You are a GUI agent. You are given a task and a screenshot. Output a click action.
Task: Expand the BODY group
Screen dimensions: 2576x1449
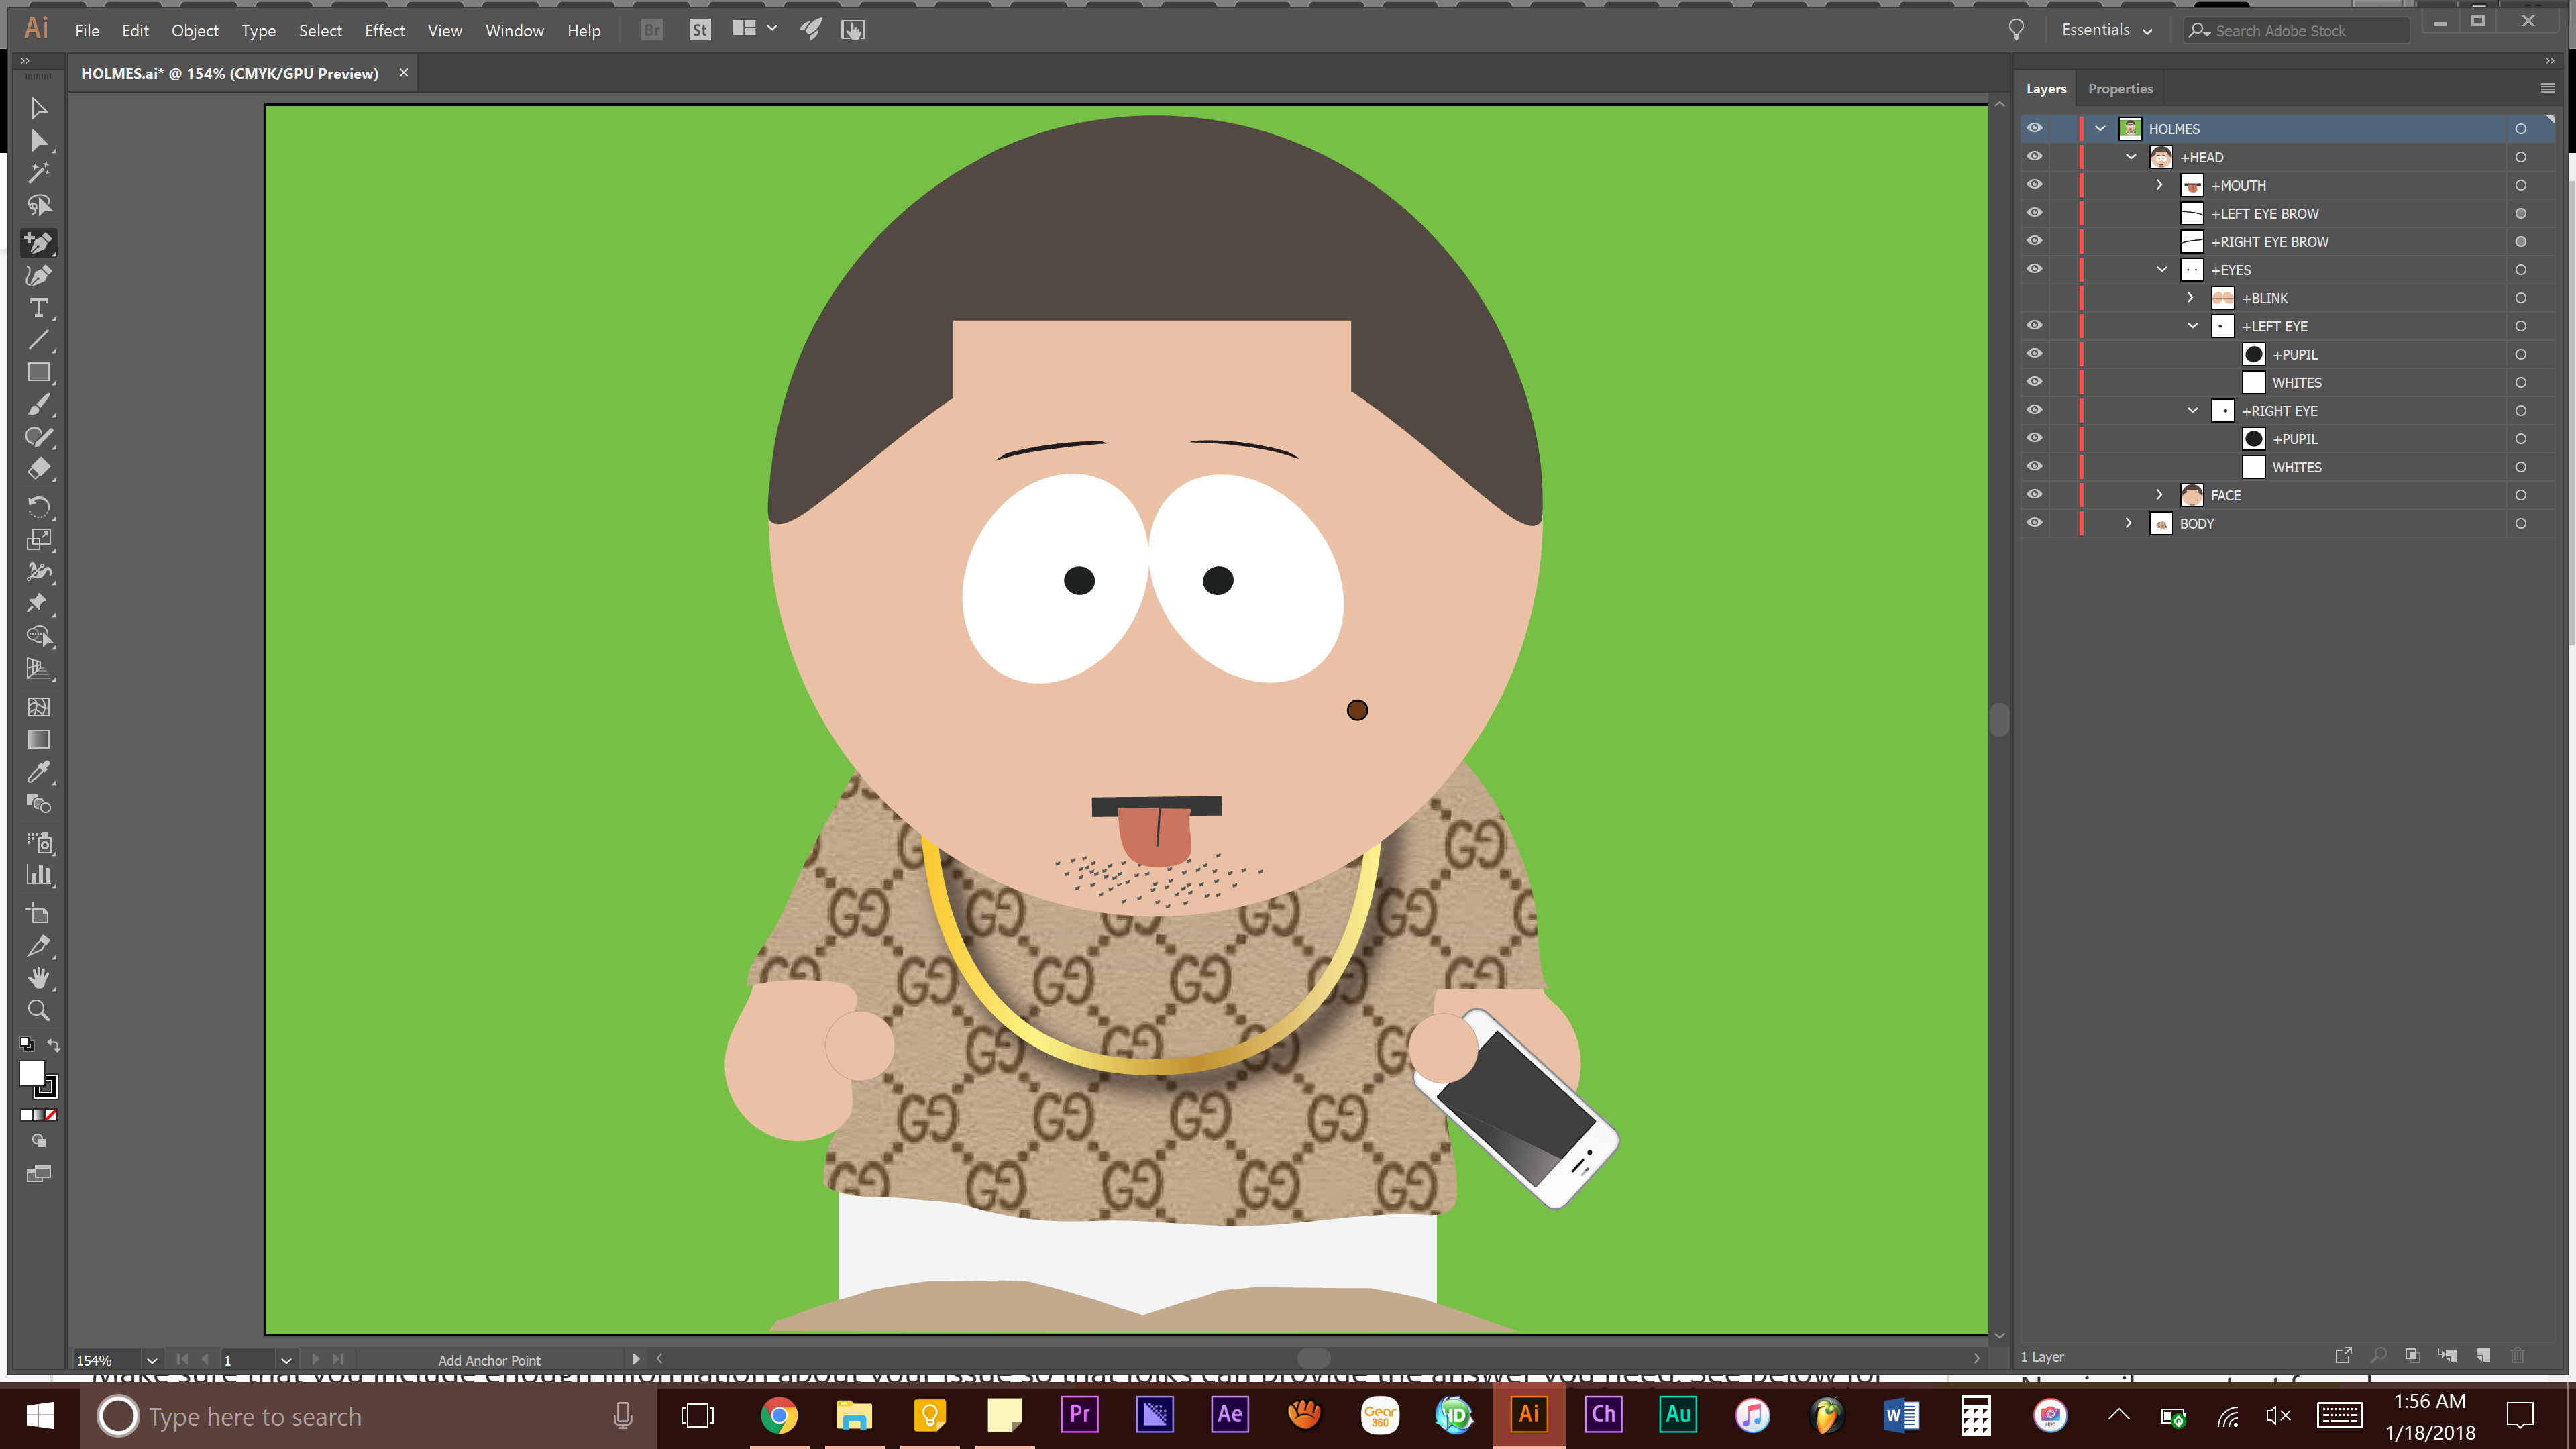point(2129,523)
